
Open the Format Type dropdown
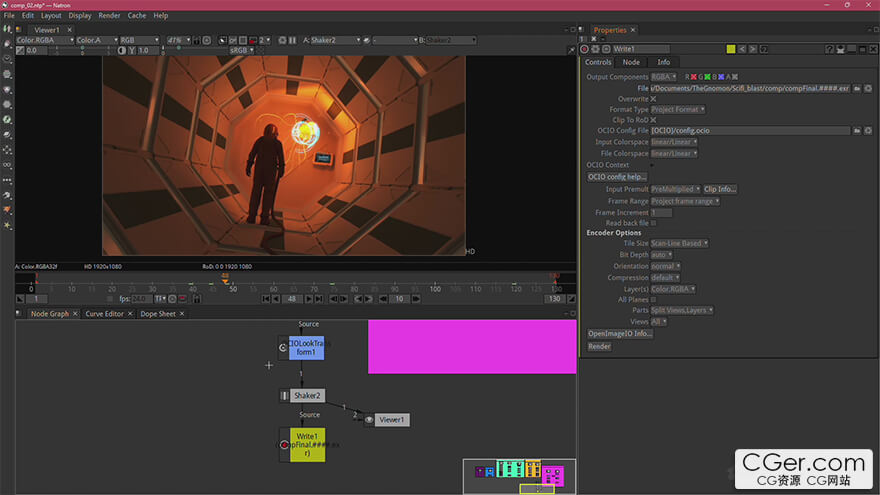[x=678, y=109]
